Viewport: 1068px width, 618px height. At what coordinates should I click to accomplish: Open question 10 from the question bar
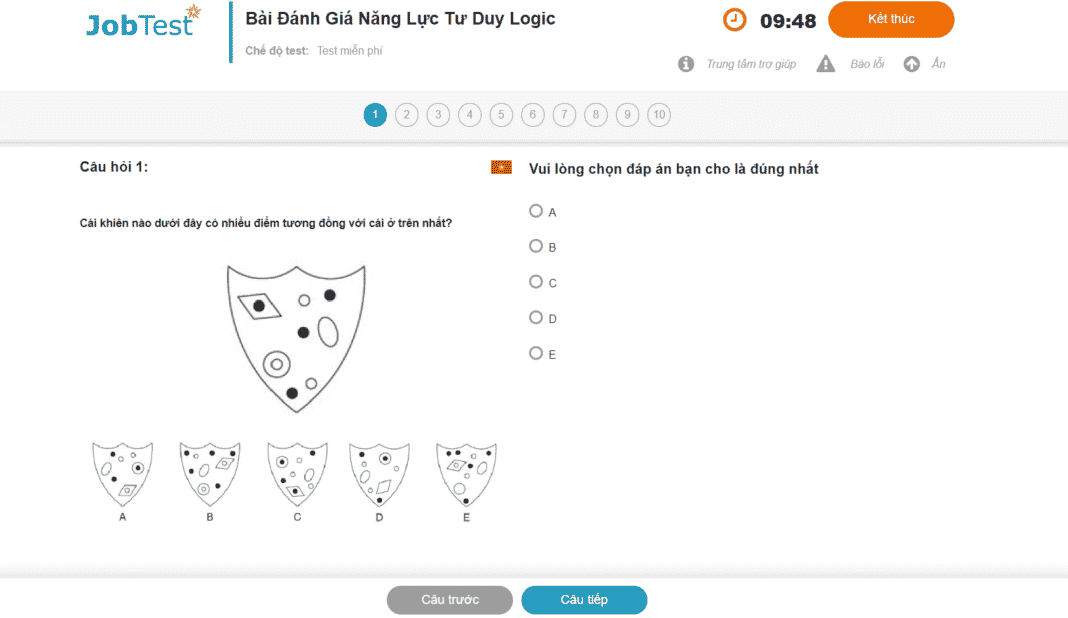click(659, 115)
